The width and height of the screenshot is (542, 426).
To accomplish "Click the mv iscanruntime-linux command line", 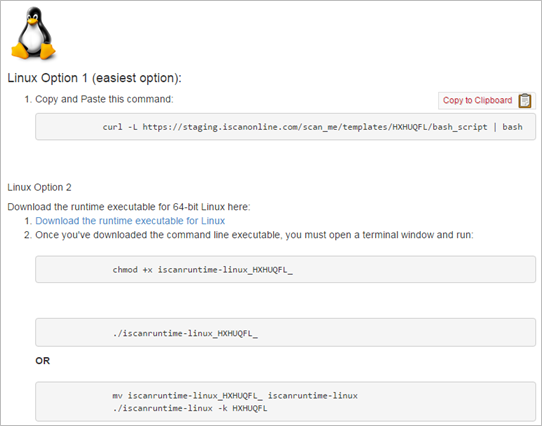I will tap(235, 396).
